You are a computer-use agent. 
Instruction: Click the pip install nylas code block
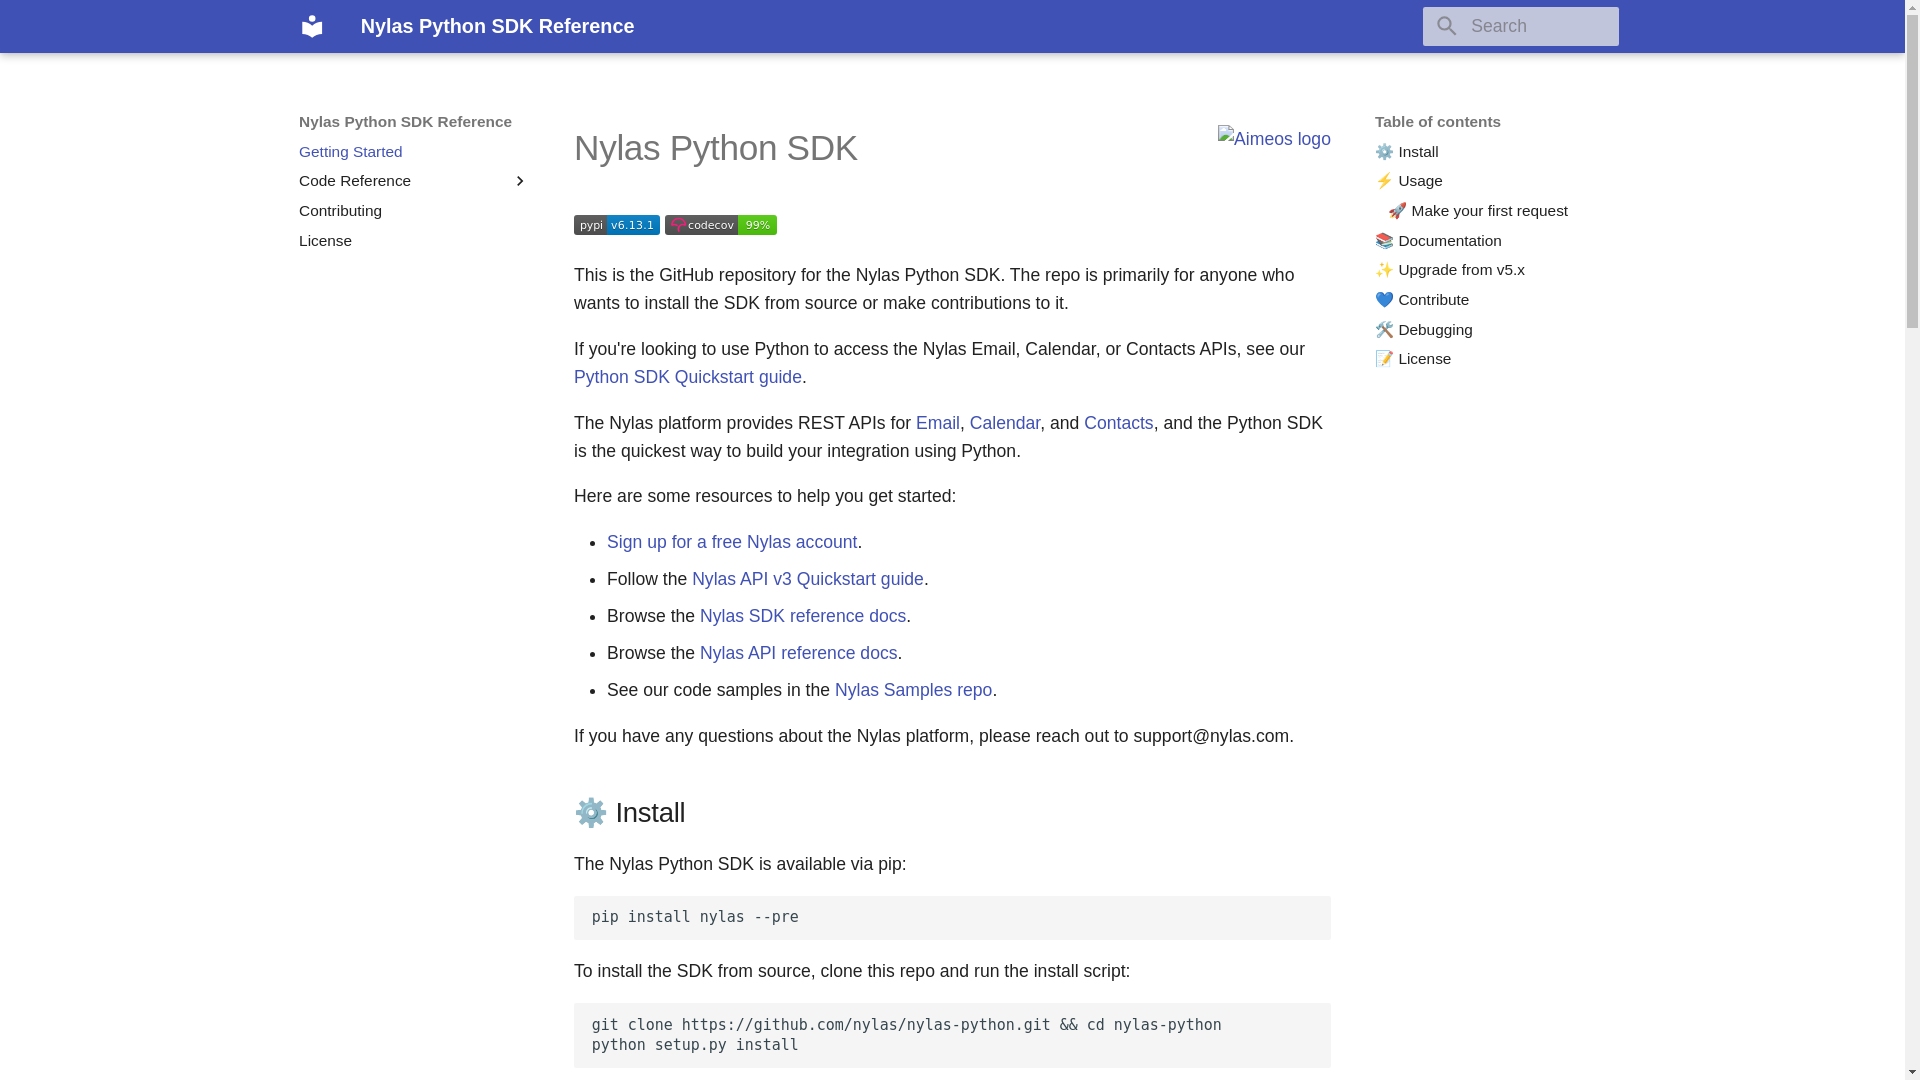click(x=951, y=918)
